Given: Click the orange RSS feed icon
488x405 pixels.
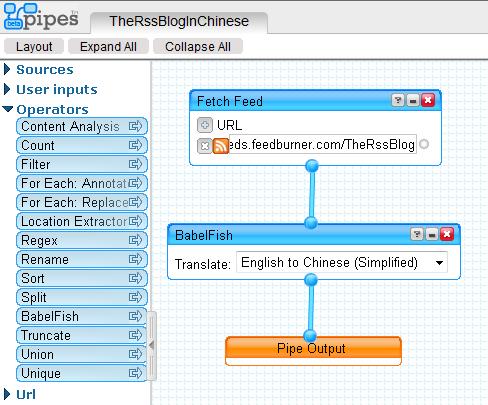Looking at the screenshot, I should (x=221, y=146).
